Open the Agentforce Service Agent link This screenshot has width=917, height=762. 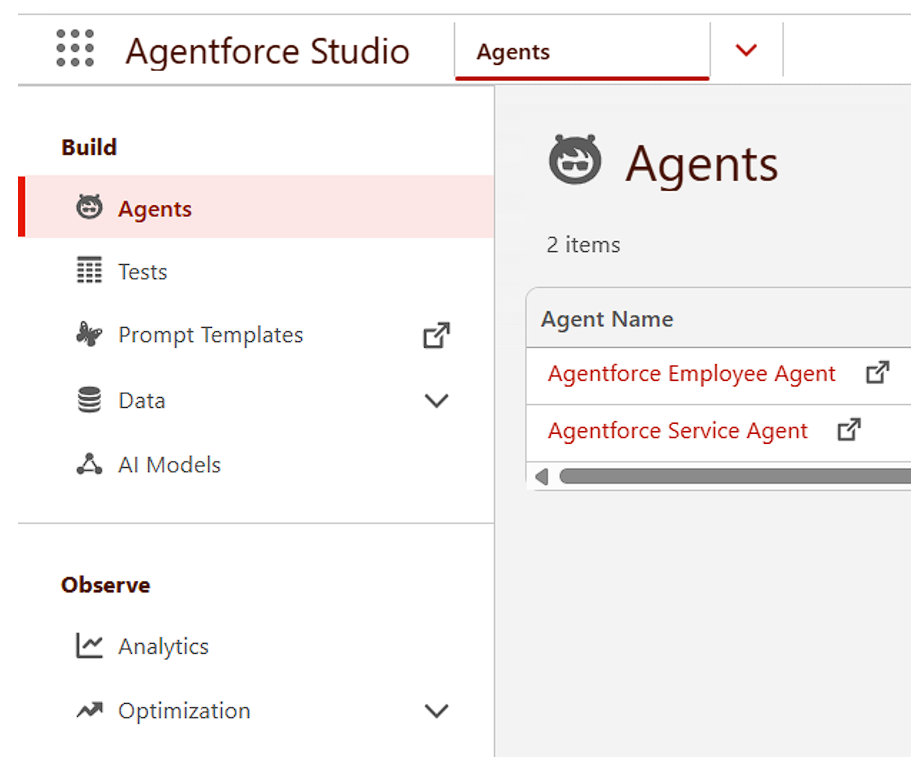(x=677, y=431)
